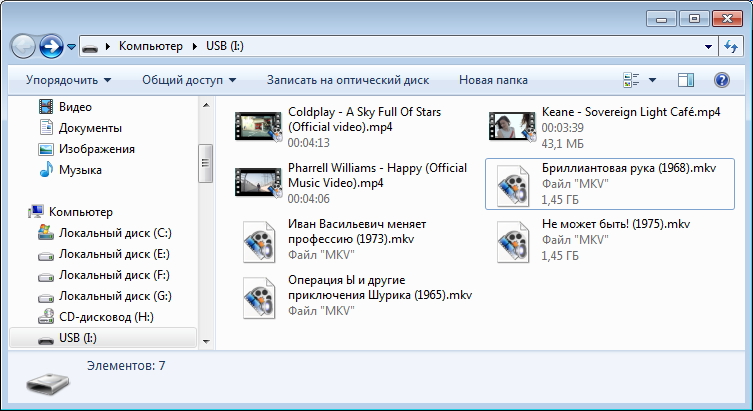Open the Общий доступ dropdown
753x411 pixels.
[189, 80]
